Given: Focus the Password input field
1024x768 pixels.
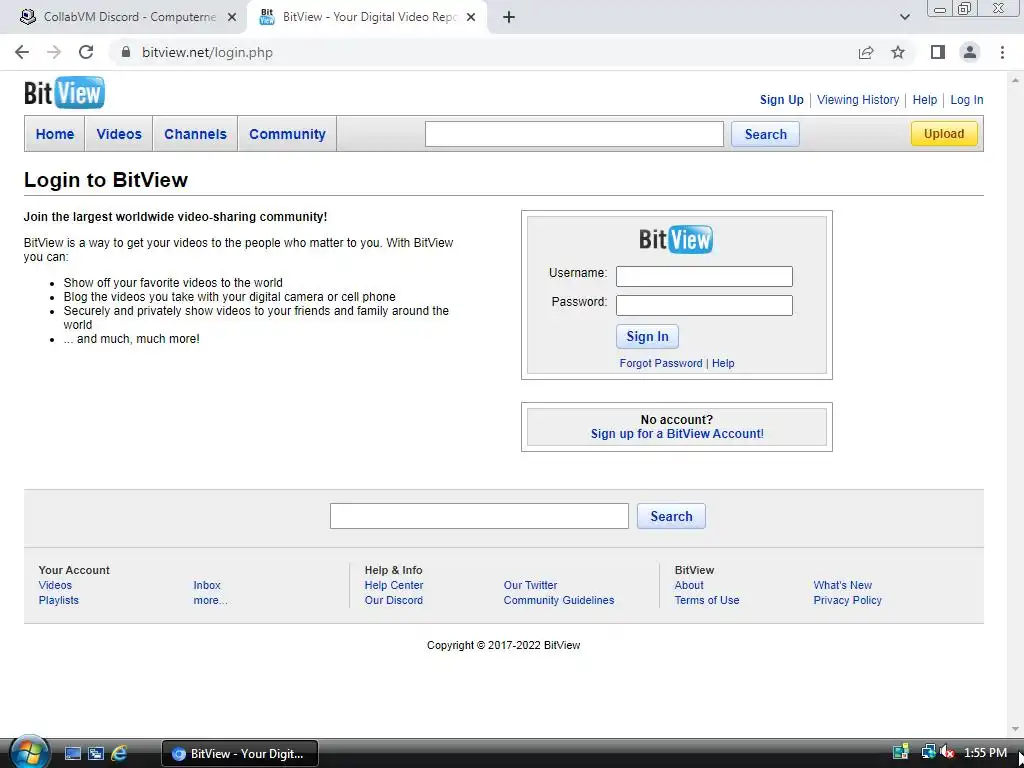Looking at the screenshot, I should coord(704,306).
